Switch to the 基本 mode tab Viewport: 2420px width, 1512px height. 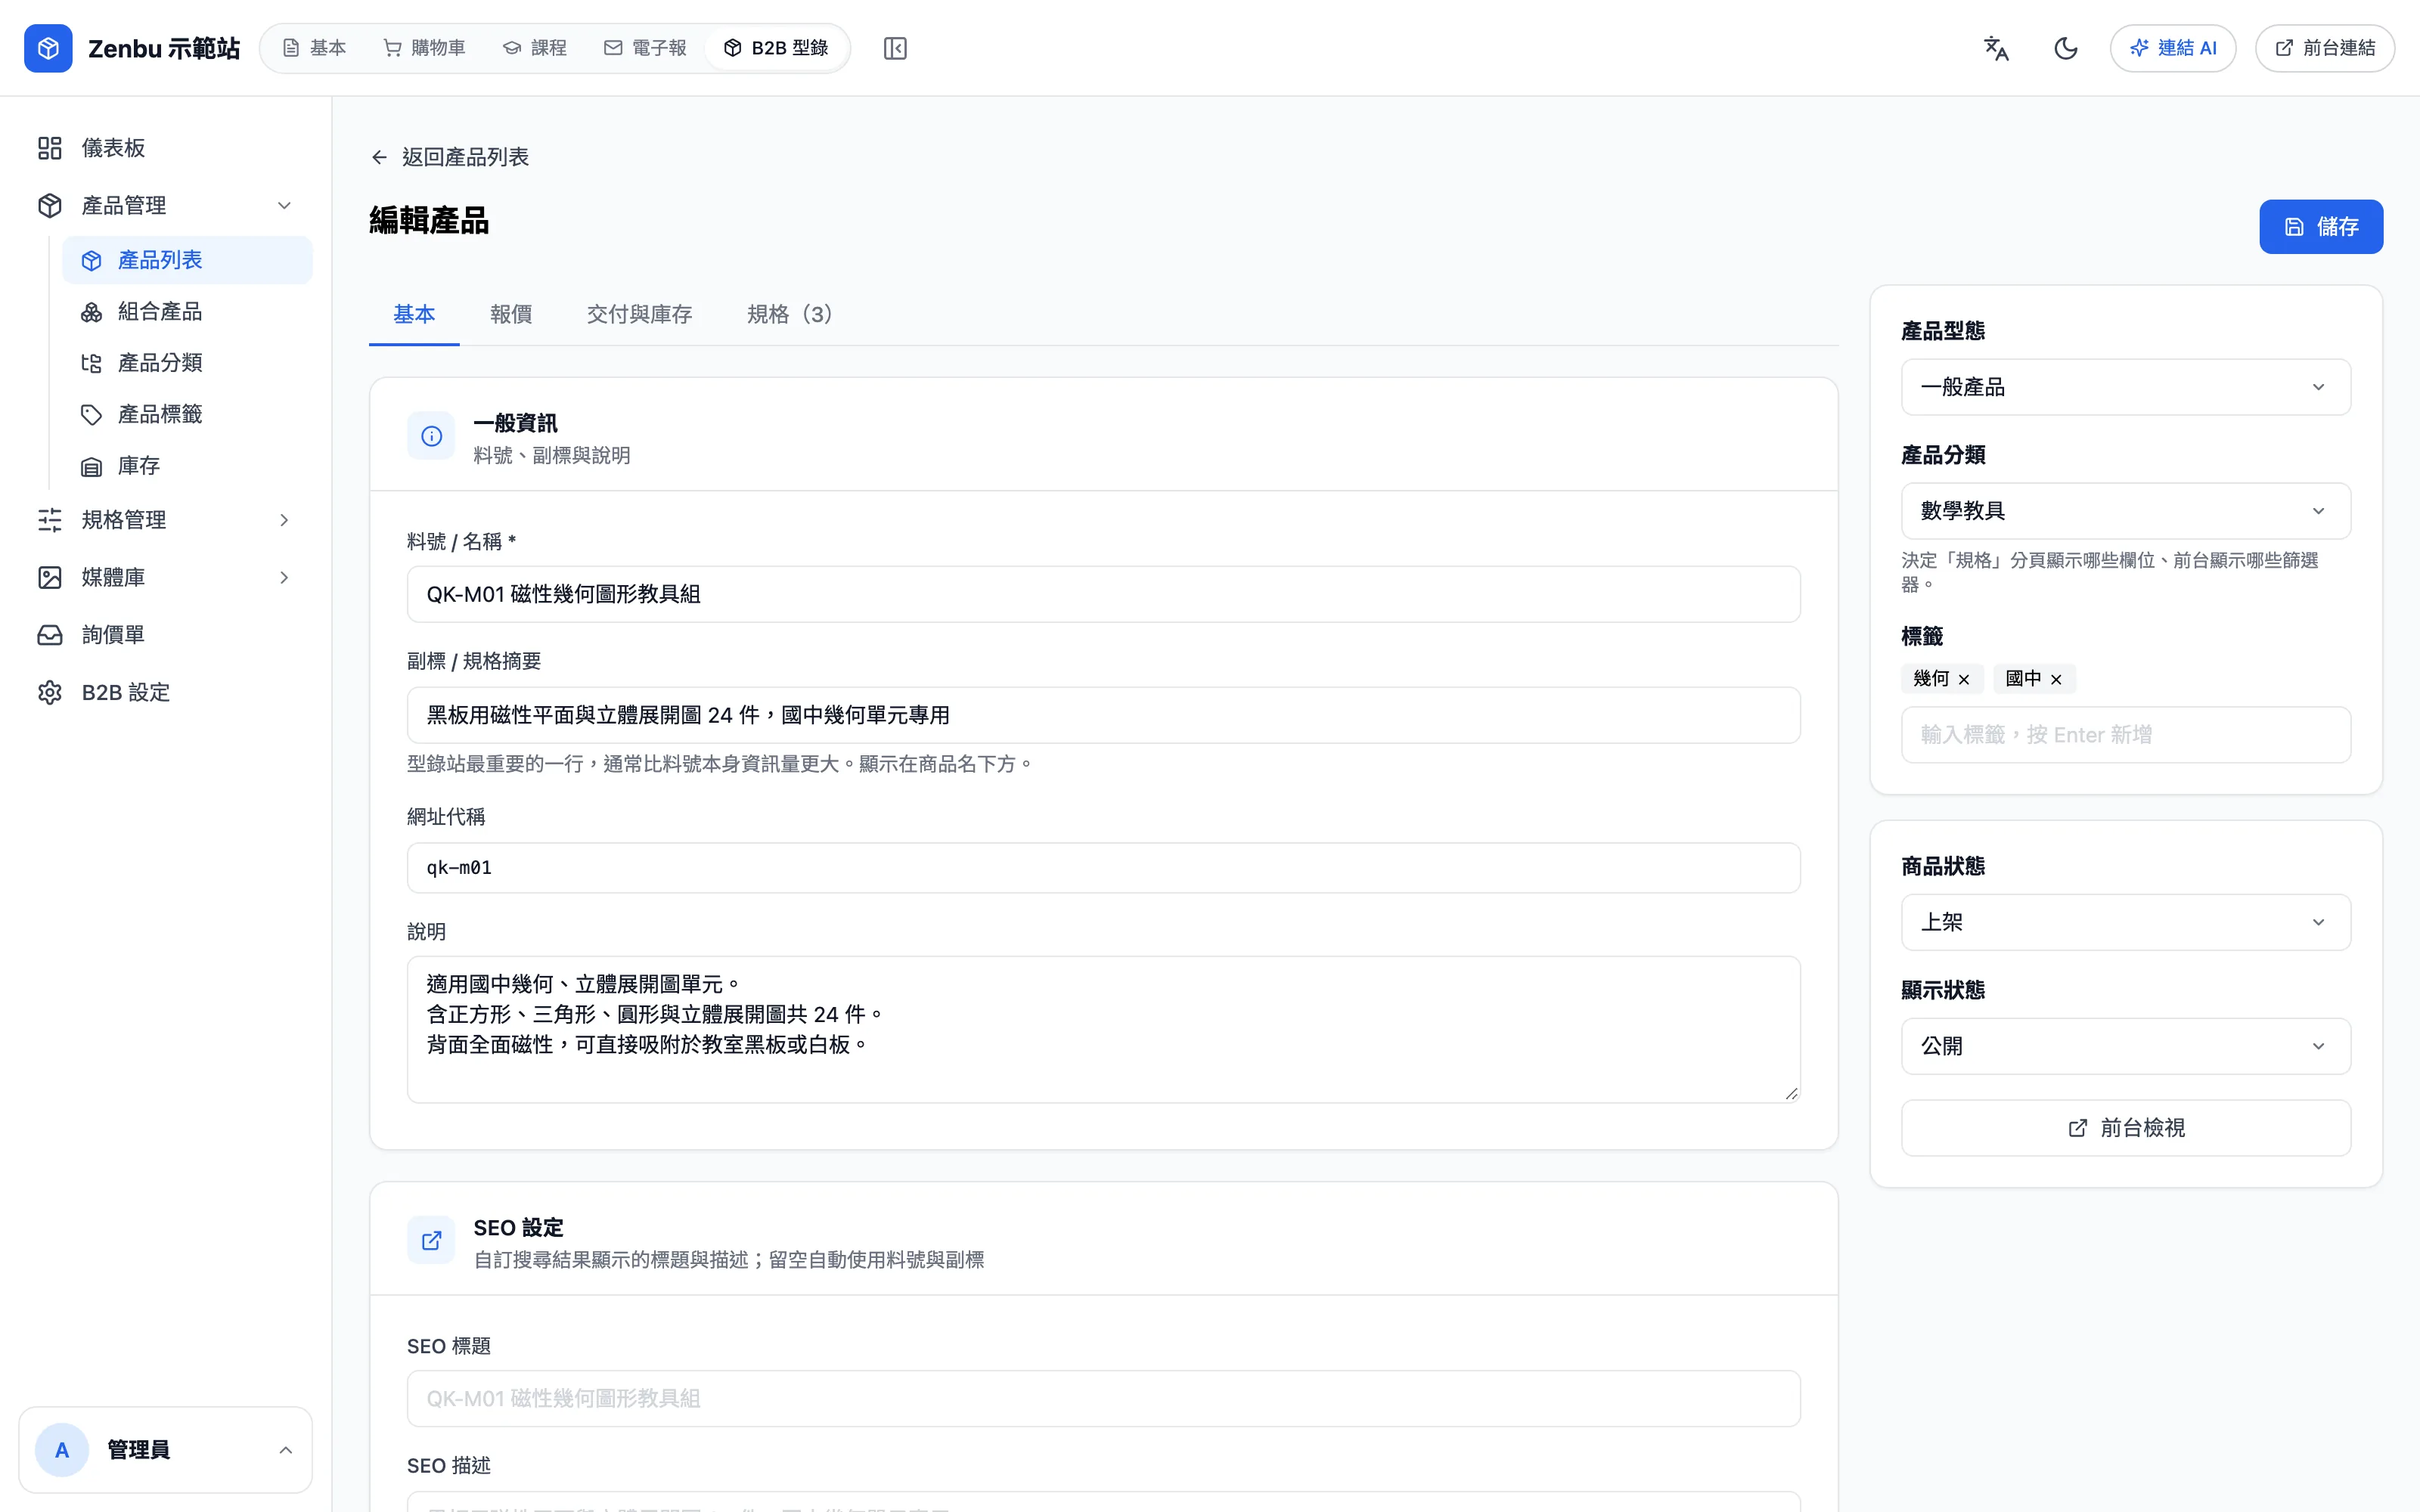(x=314, y=48)
